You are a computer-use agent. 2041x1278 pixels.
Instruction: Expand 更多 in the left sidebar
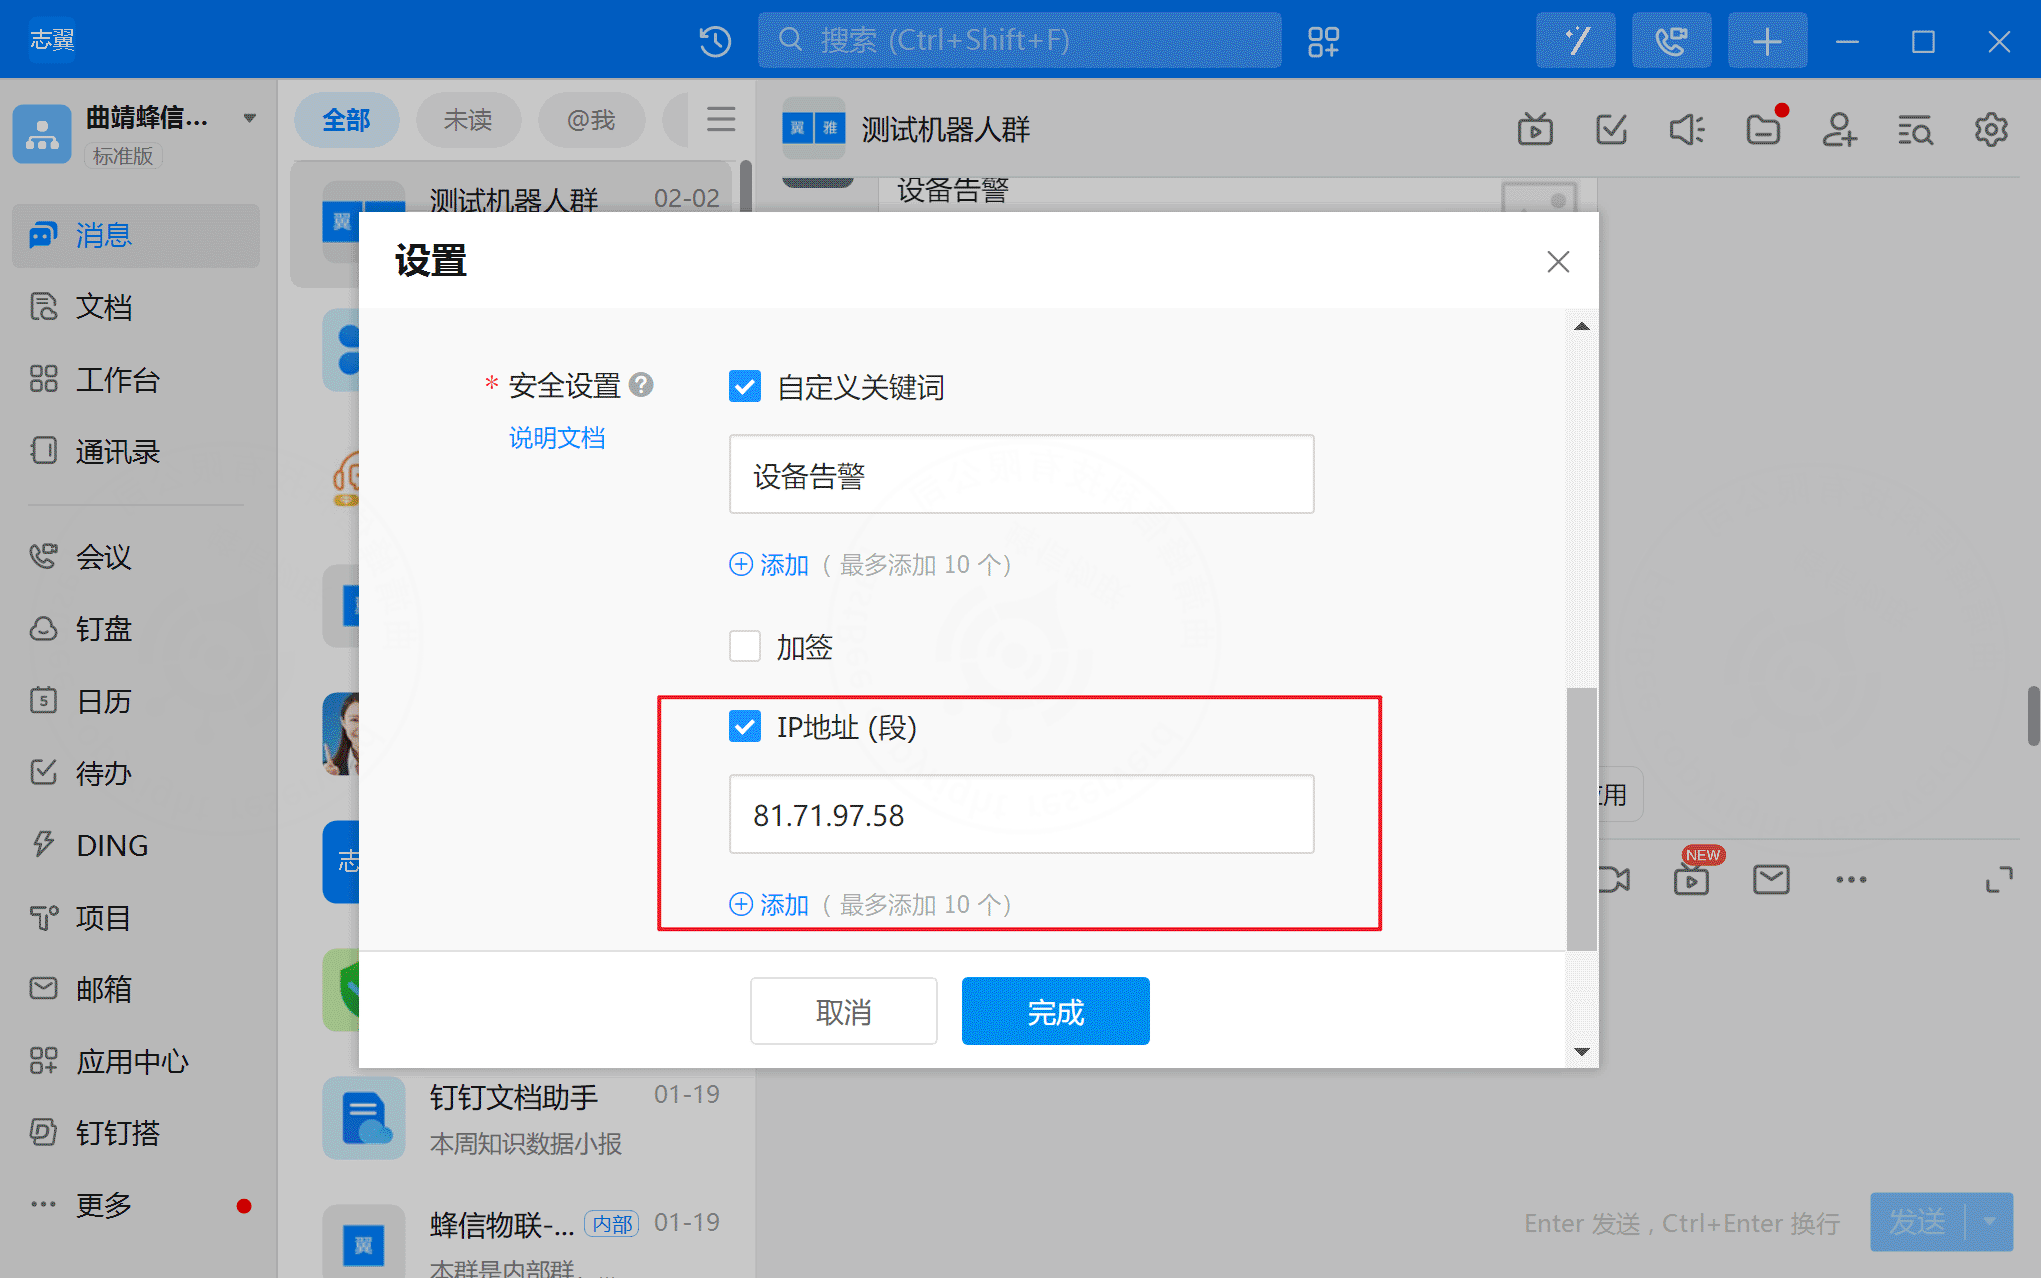tap(136, 1205)
